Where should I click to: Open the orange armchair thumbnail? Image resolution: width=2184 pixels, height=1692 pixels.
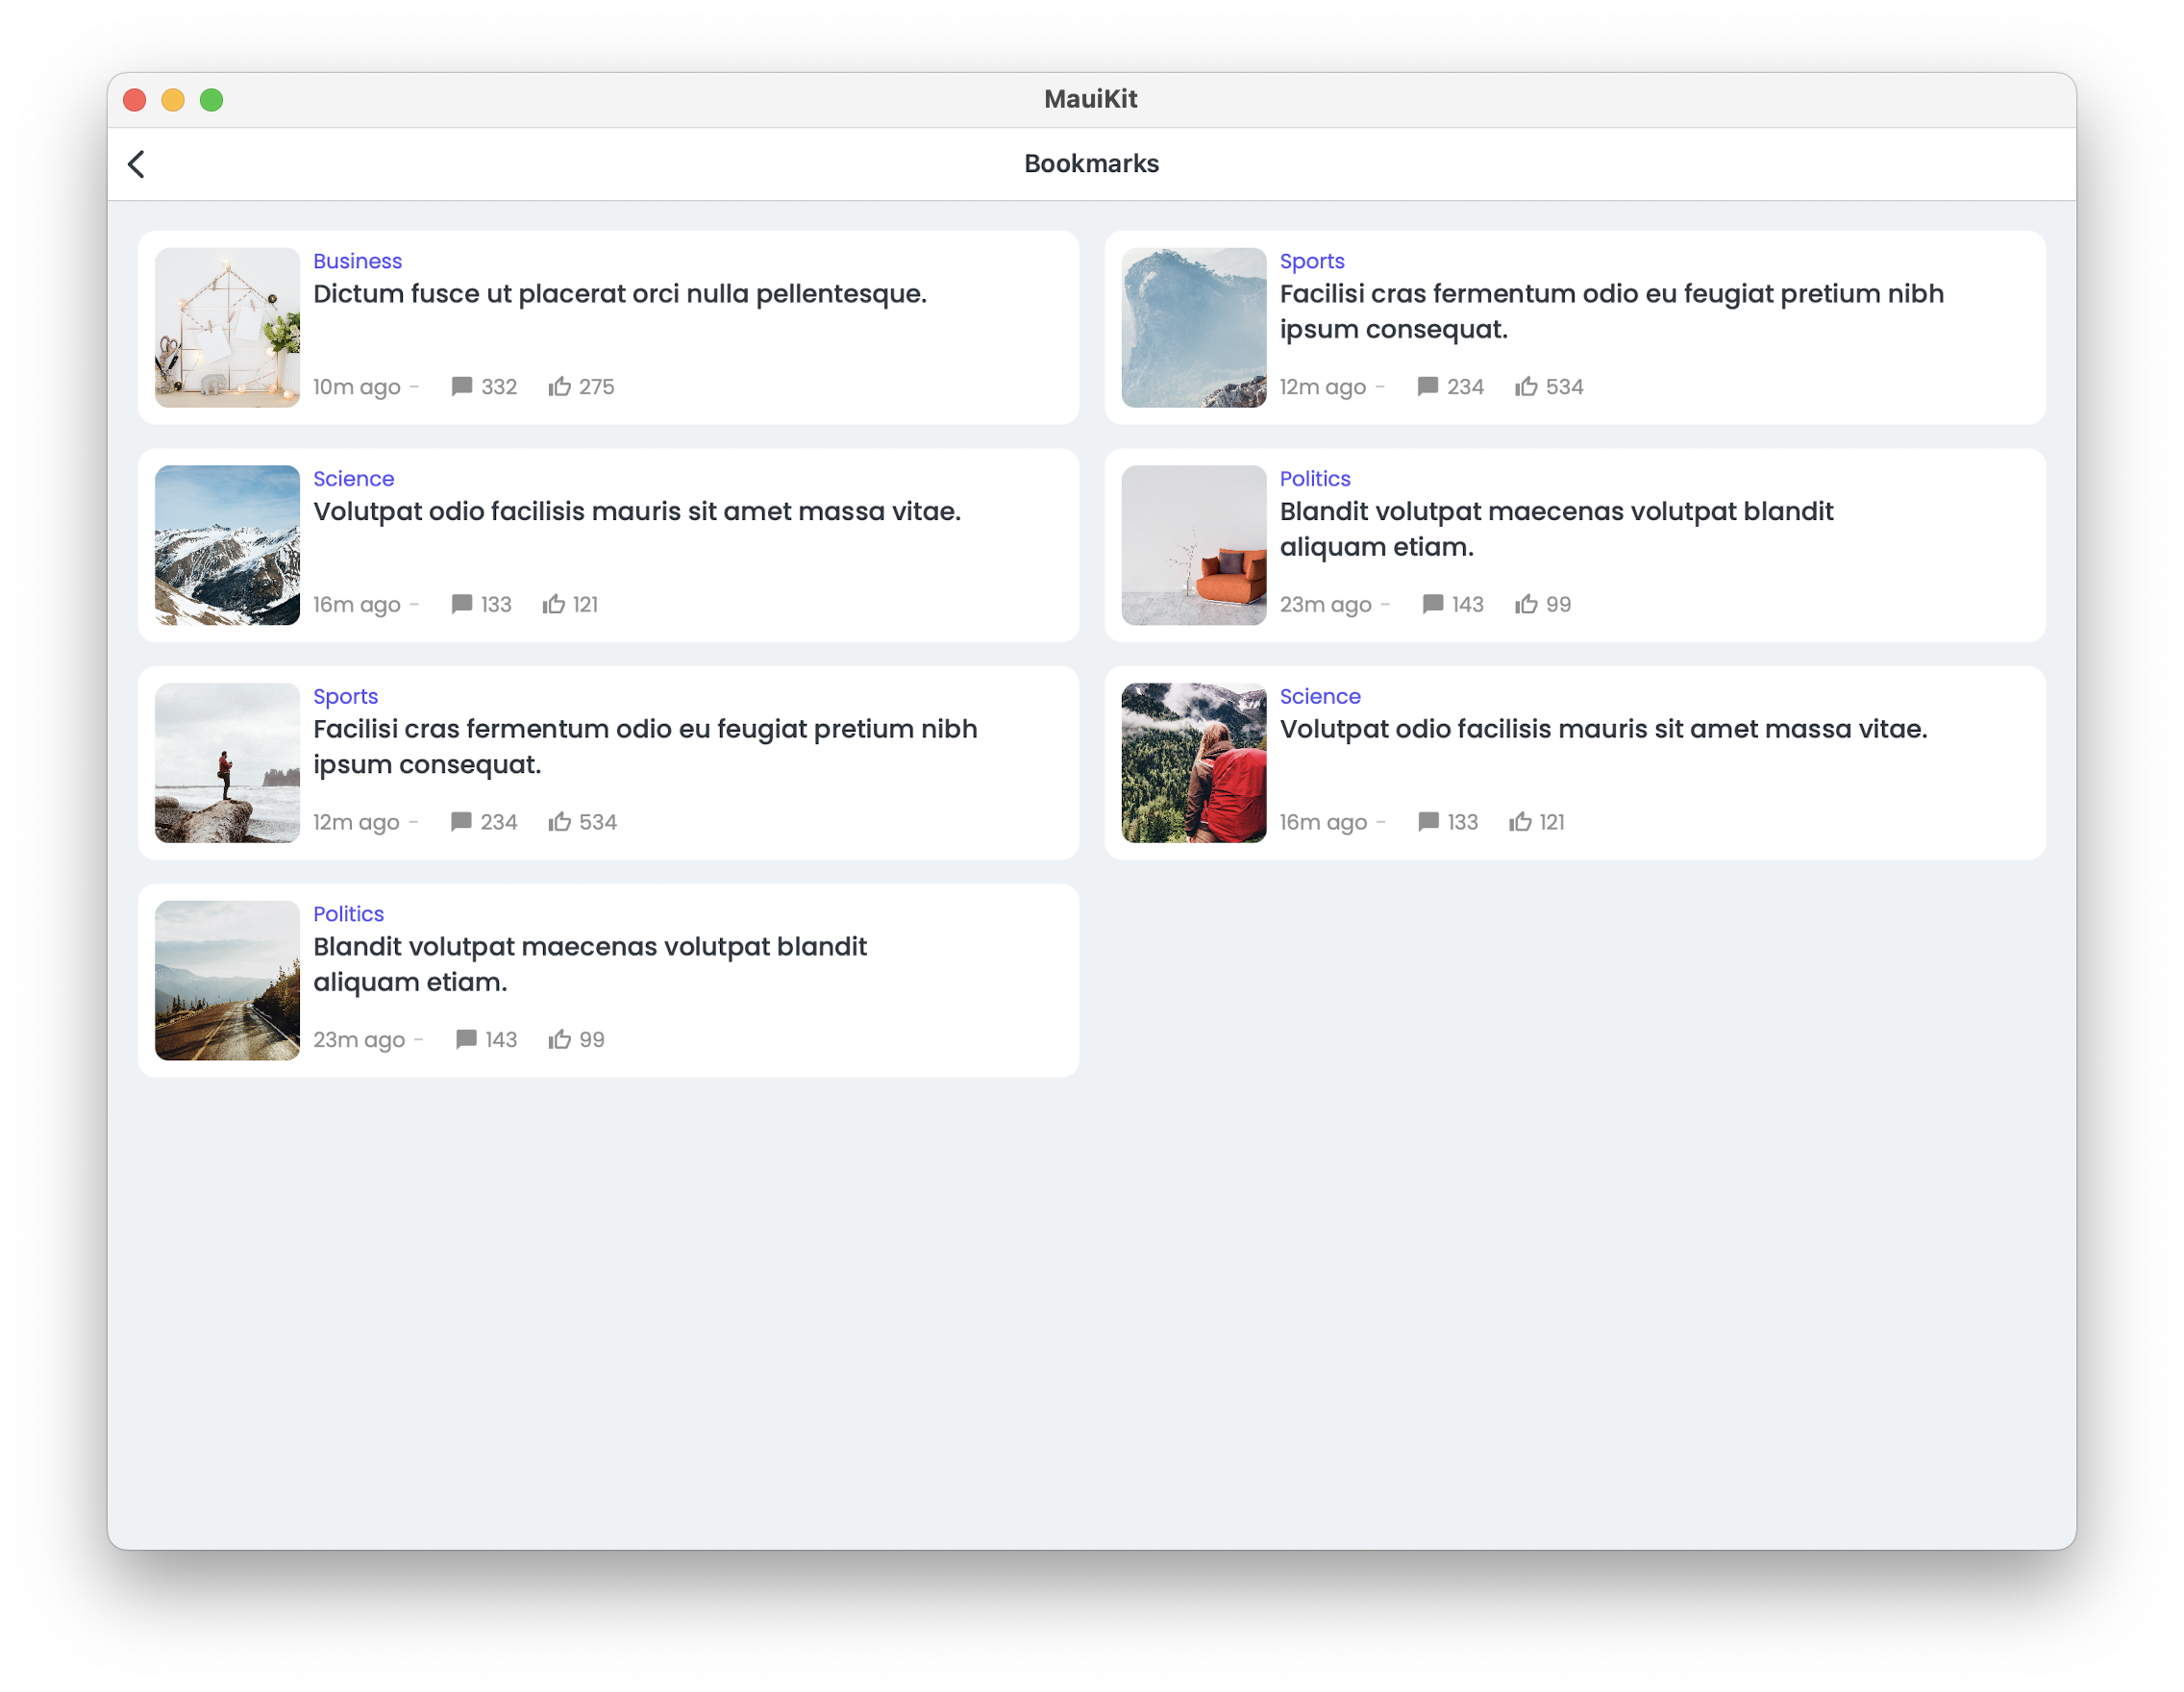coord(1193,545)
